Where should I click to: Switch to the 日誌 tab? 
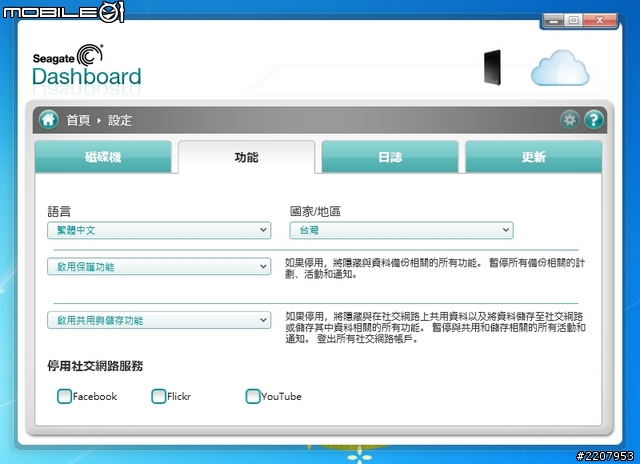[390, 157]
